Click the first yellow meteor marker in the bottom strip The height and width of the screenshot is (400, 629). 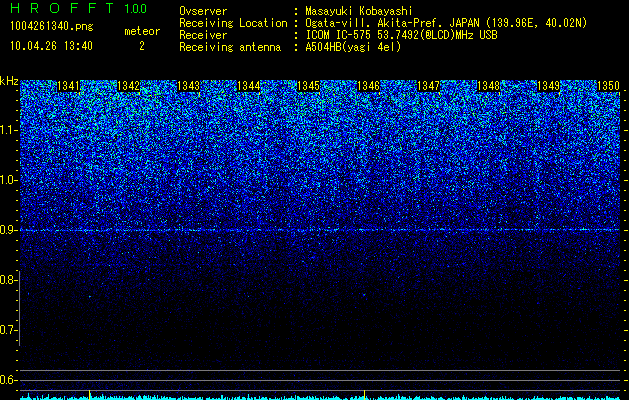pyautogui.click(x=89, y=395)
